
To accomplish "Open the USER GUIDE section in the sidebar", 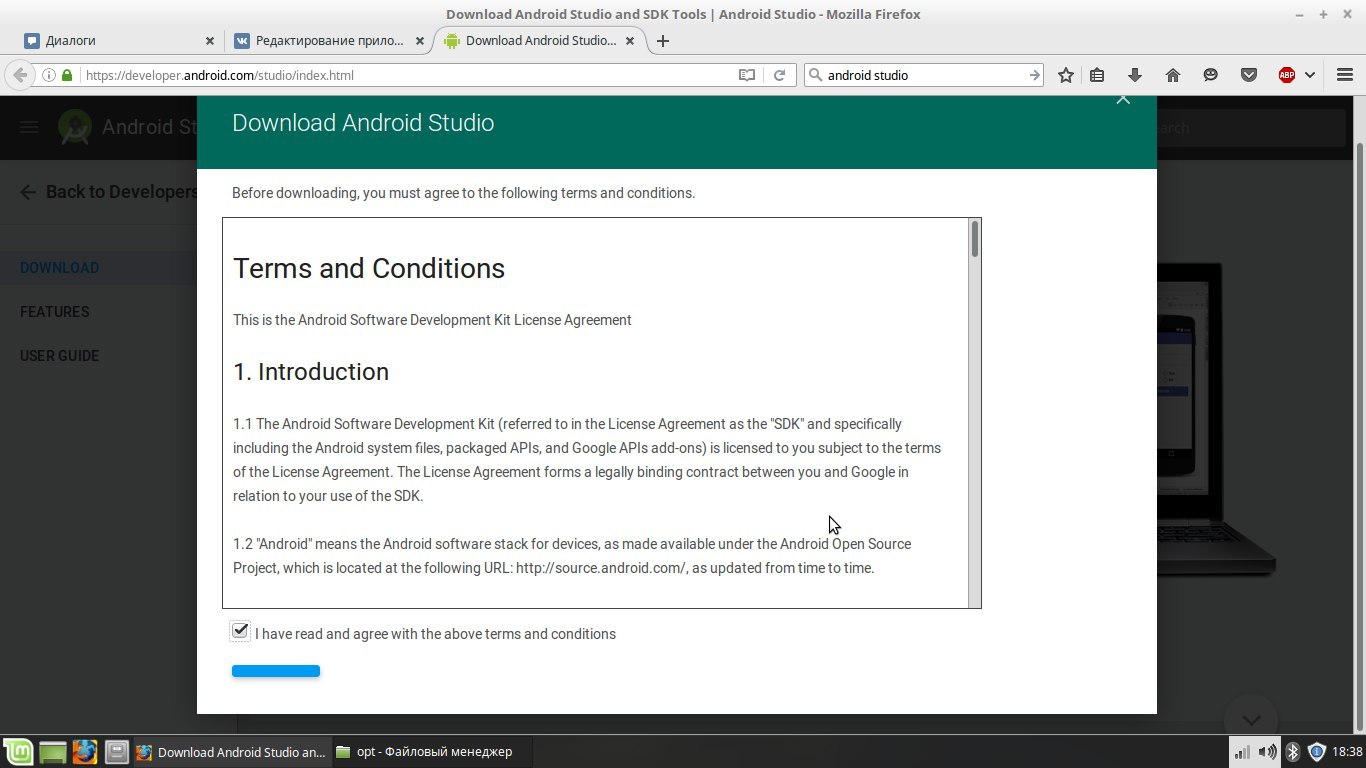I will click(x=59, y=356).
